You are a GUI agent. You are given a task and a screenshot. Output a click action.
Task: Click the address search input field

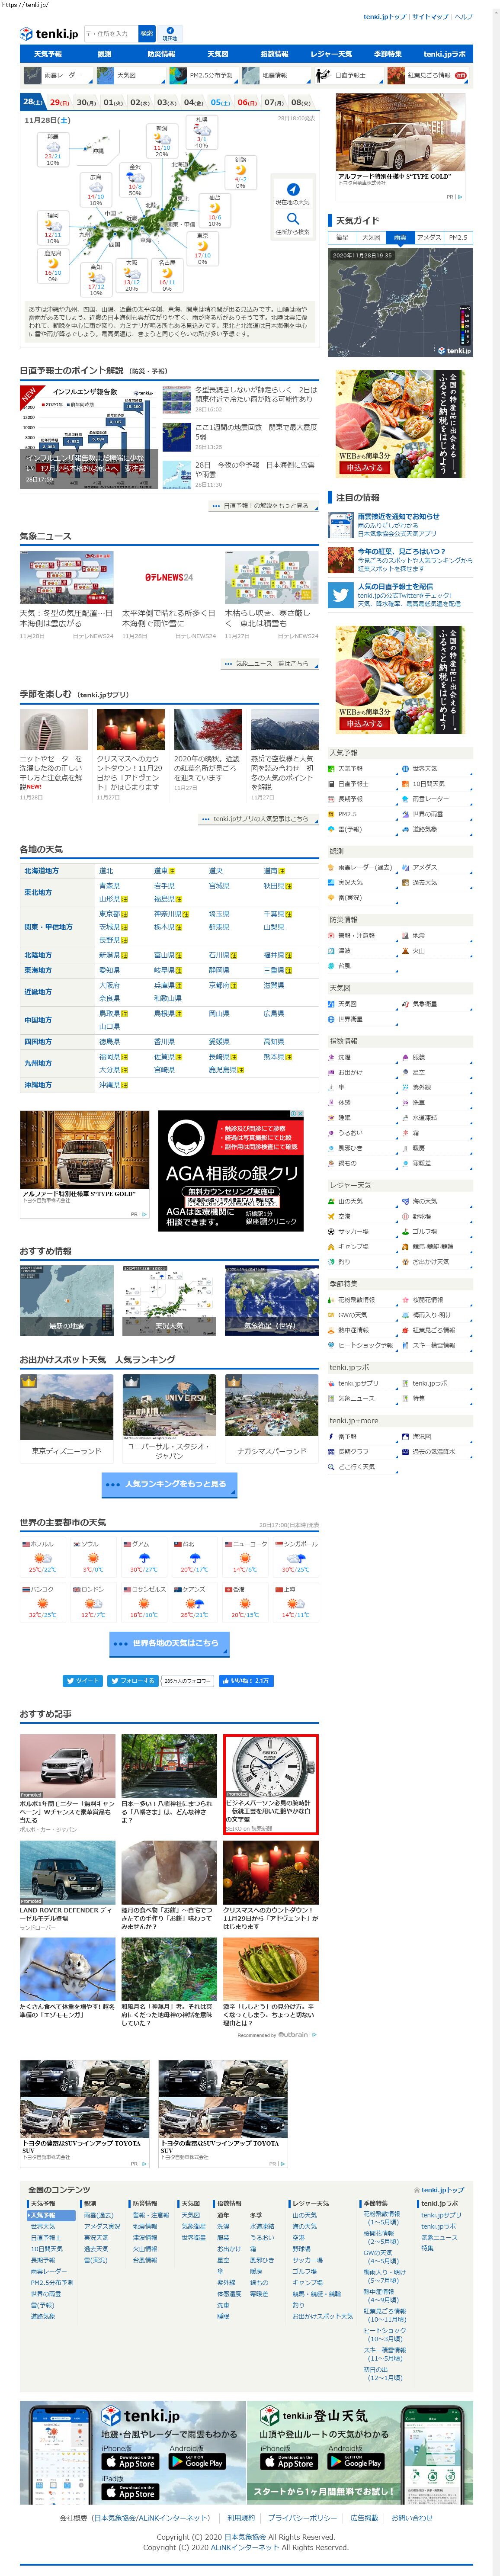pos(110,34)
